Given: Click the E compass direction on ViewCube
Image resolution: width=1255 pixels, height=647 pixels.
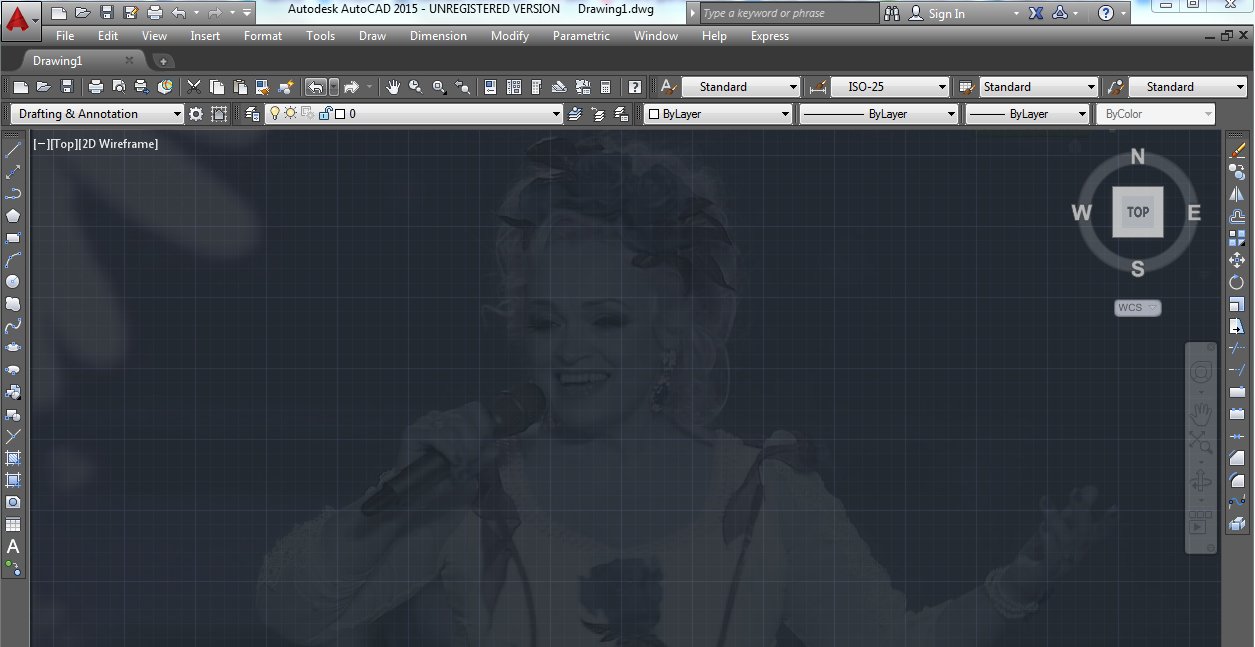Looking at the screenshot, I should [x=1194, y=212].
